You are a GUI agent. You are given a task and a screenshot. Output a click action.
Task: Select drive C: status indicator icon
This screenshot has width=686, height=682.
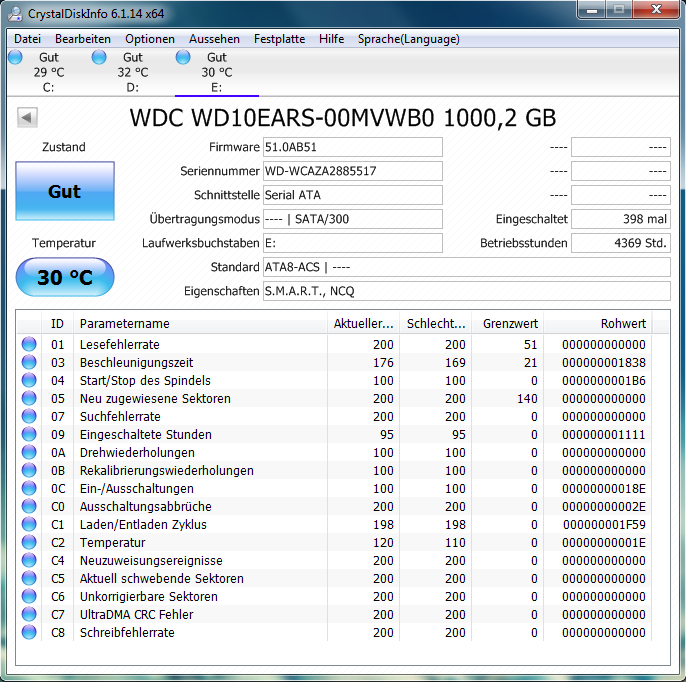coord(15,57)
